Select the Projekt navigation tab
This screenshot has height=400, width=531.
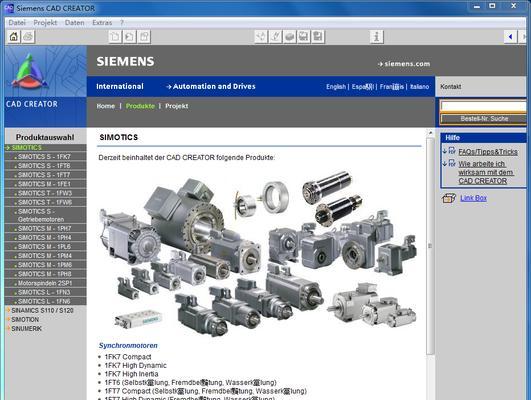pyautogui.click(x=176, y=106)
